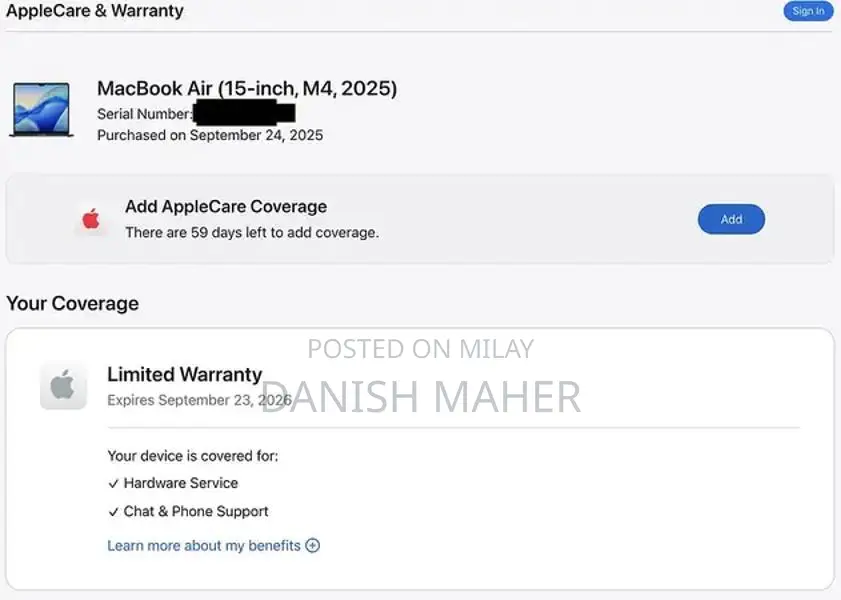Click the redacted serial number field

point(244,114)
